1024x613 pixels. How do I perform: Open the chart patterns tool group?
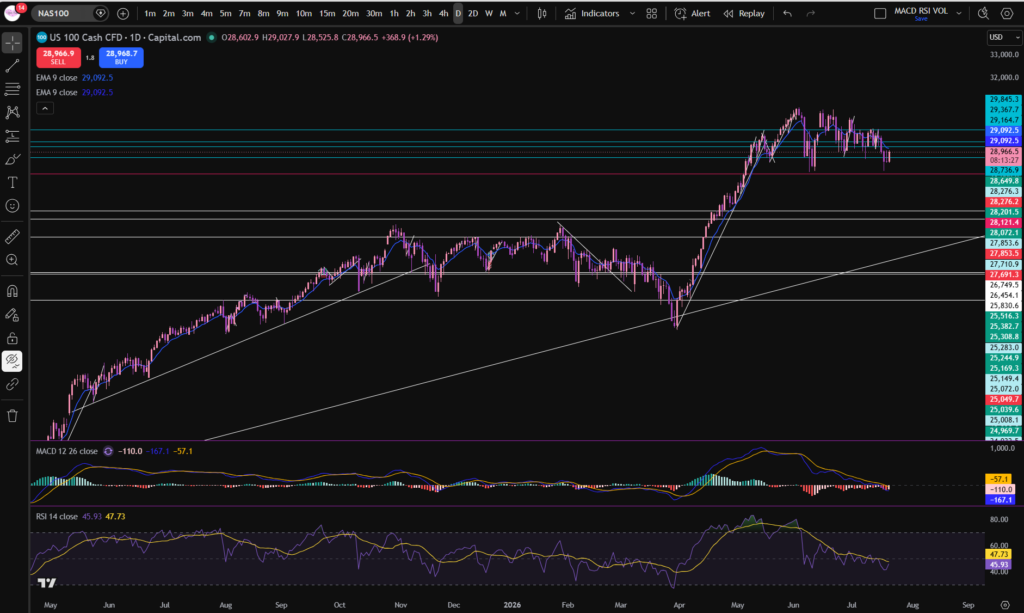click(x=12, y=112)
